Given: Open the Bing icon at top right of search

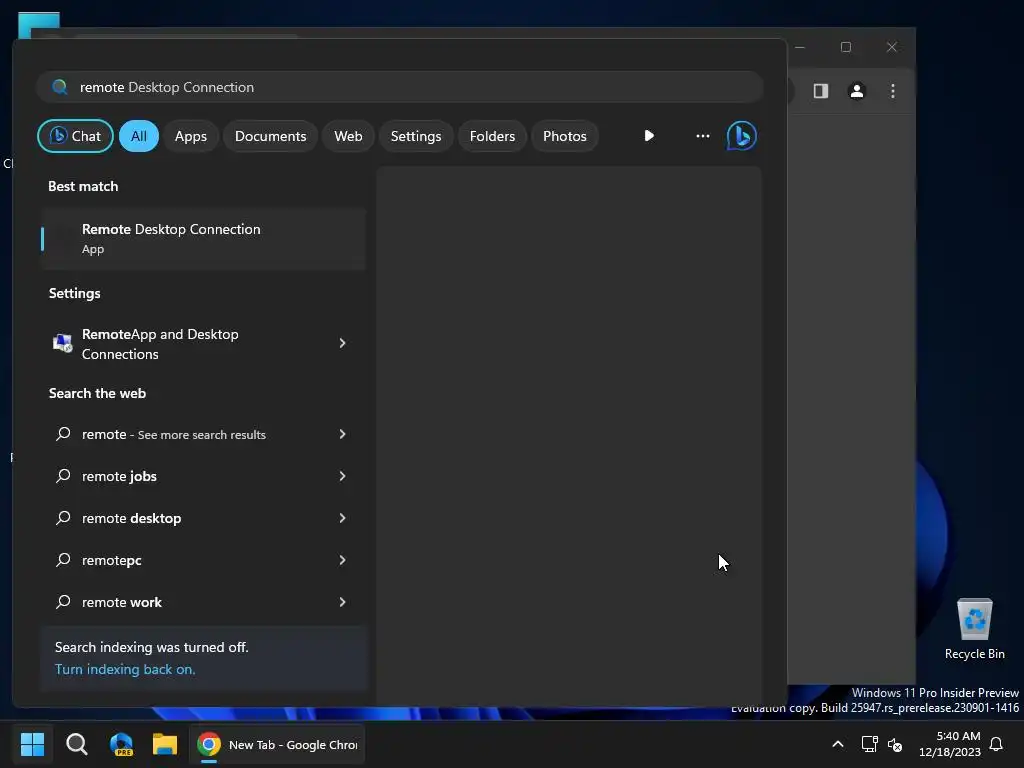Looking at the screenshot, I should tap(742, 136).
